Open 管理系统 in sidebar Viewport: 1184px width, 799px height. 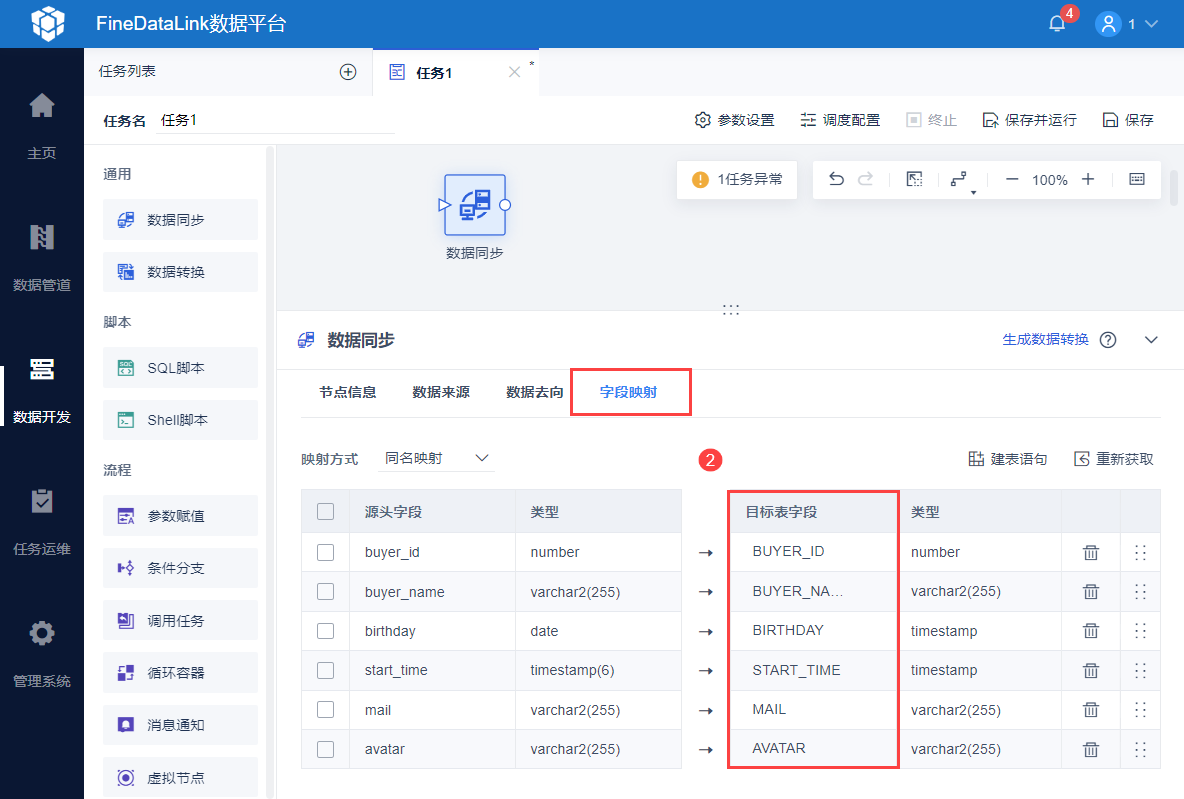[x=42, y=653]
